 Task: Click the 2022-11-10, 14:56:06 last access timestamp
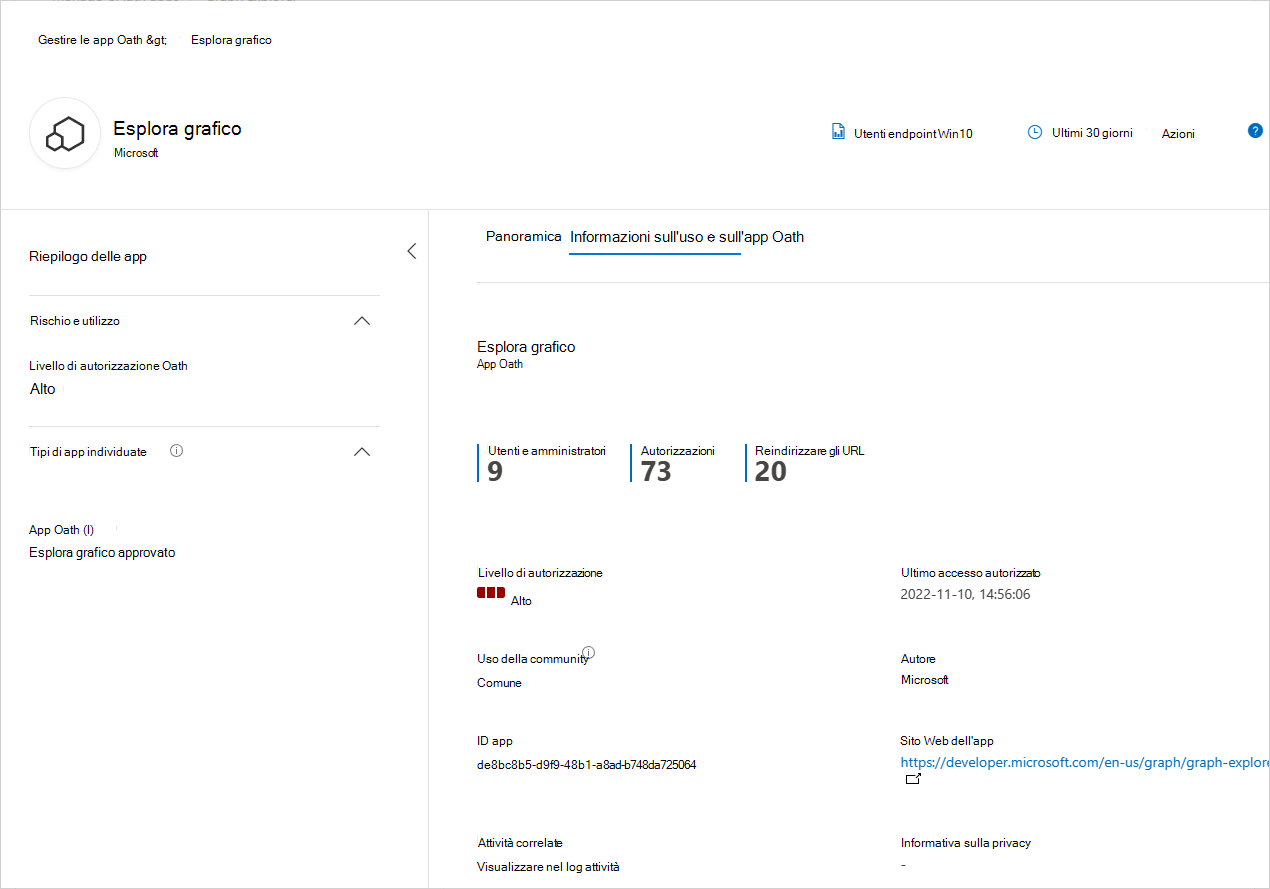click(965, 594)
